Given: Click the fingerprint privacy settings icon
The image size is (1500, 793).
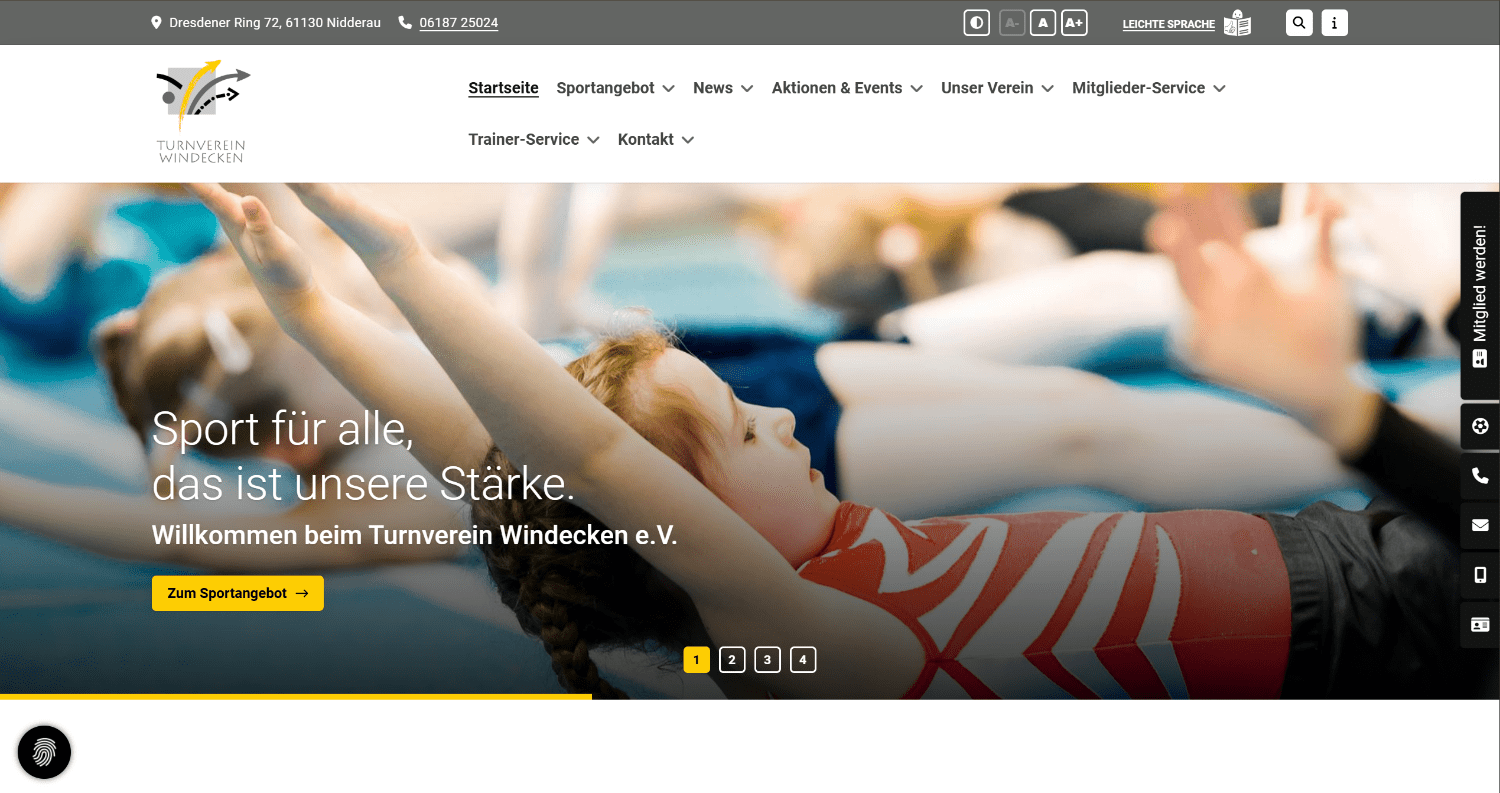Looking at the screenshot, I should point(44,752).
